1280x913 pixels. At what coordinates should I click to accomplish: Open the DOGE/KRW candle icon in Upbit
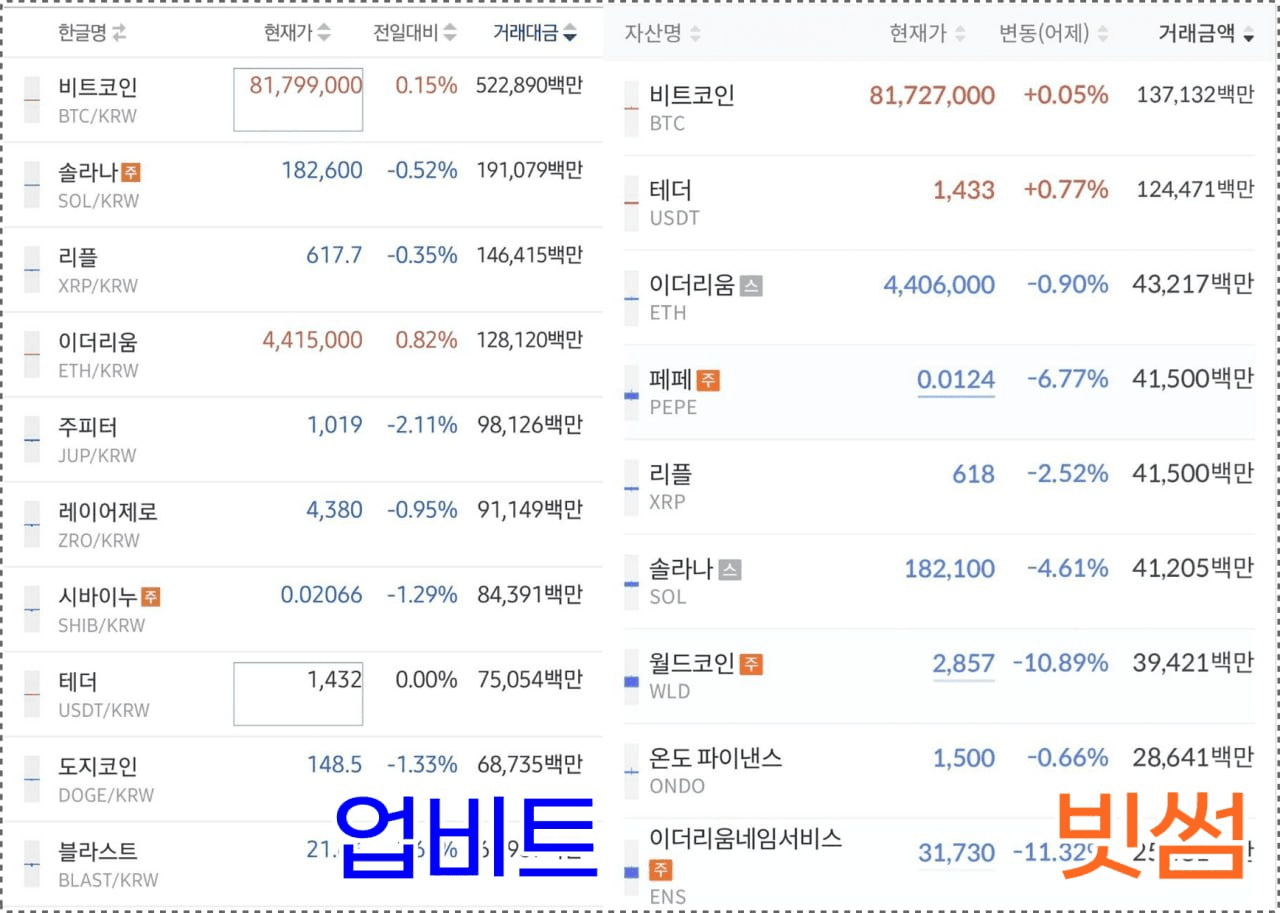(x=32, y=780)
